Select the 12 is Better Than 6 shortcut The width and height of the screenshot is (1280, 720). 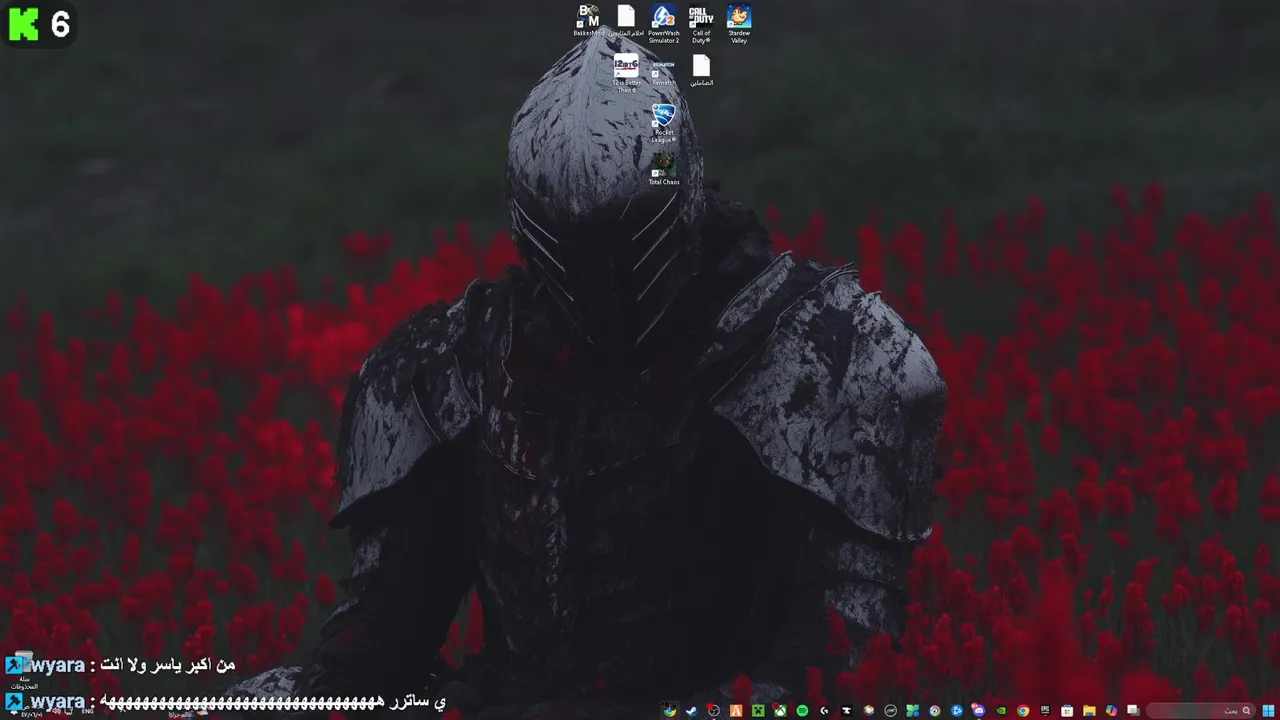point(626,74)
